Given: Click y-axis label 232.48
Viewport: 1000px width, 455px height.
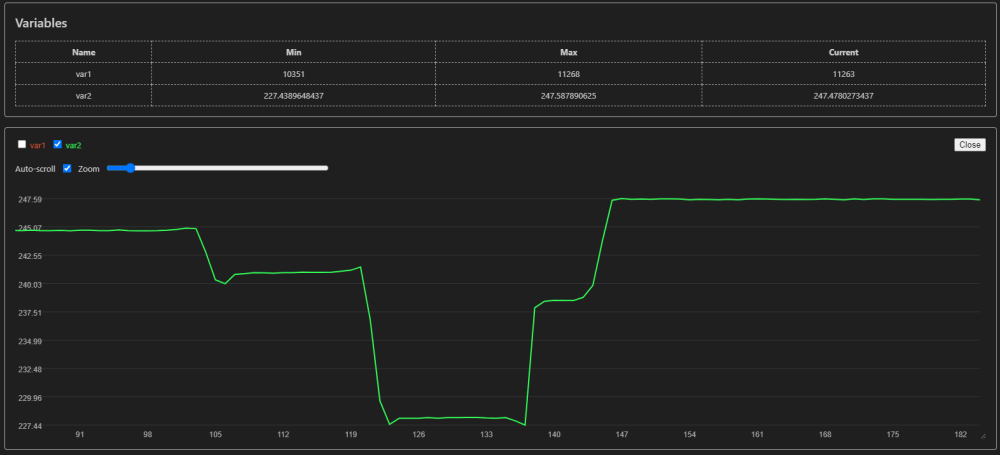Looking at the screenshot, I should click(x=30, y=369).
